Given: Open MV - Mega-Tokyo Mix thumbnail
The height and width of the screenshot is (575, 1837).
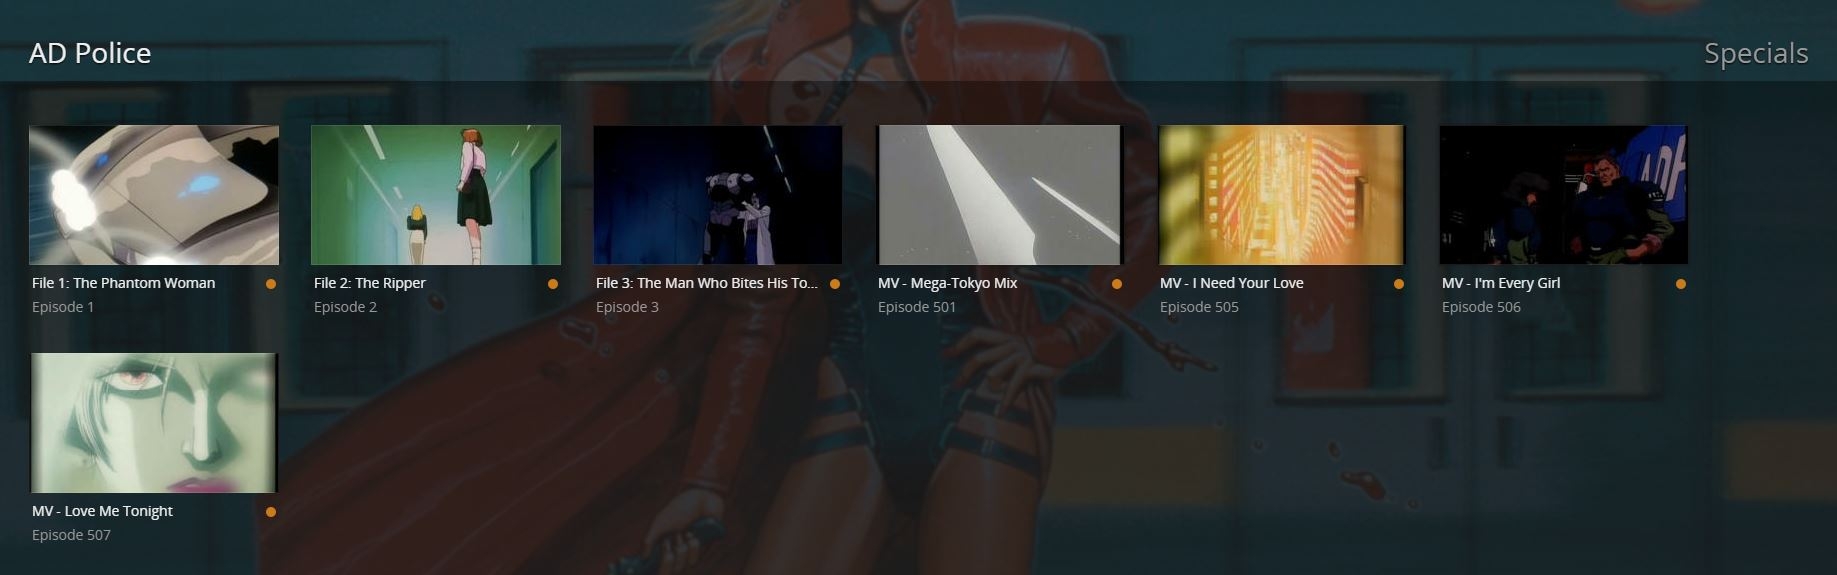Looking at the screenshot, I should 1000,195.
